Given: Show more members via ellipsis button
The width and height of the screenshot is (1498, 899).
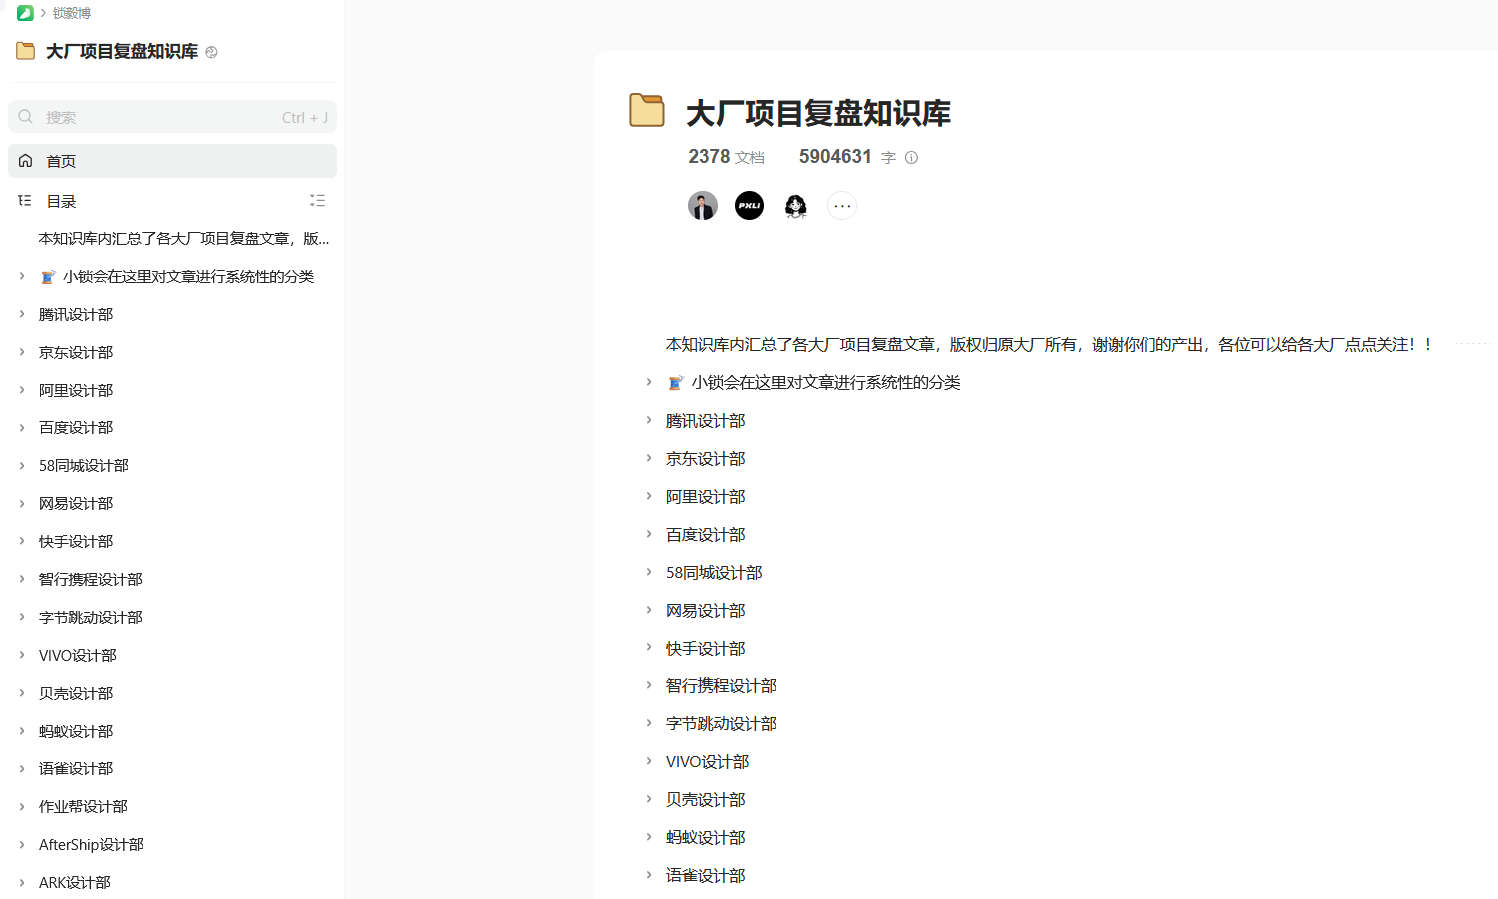Looking at the screenshot, I should 842,206.
